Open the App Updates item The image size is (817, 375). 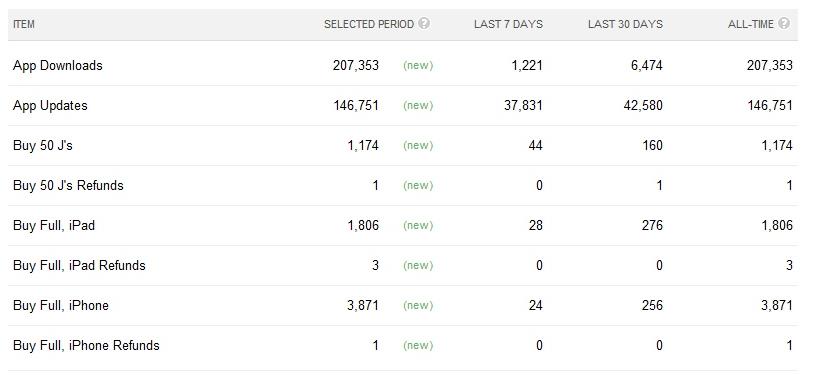coord(51,106)
